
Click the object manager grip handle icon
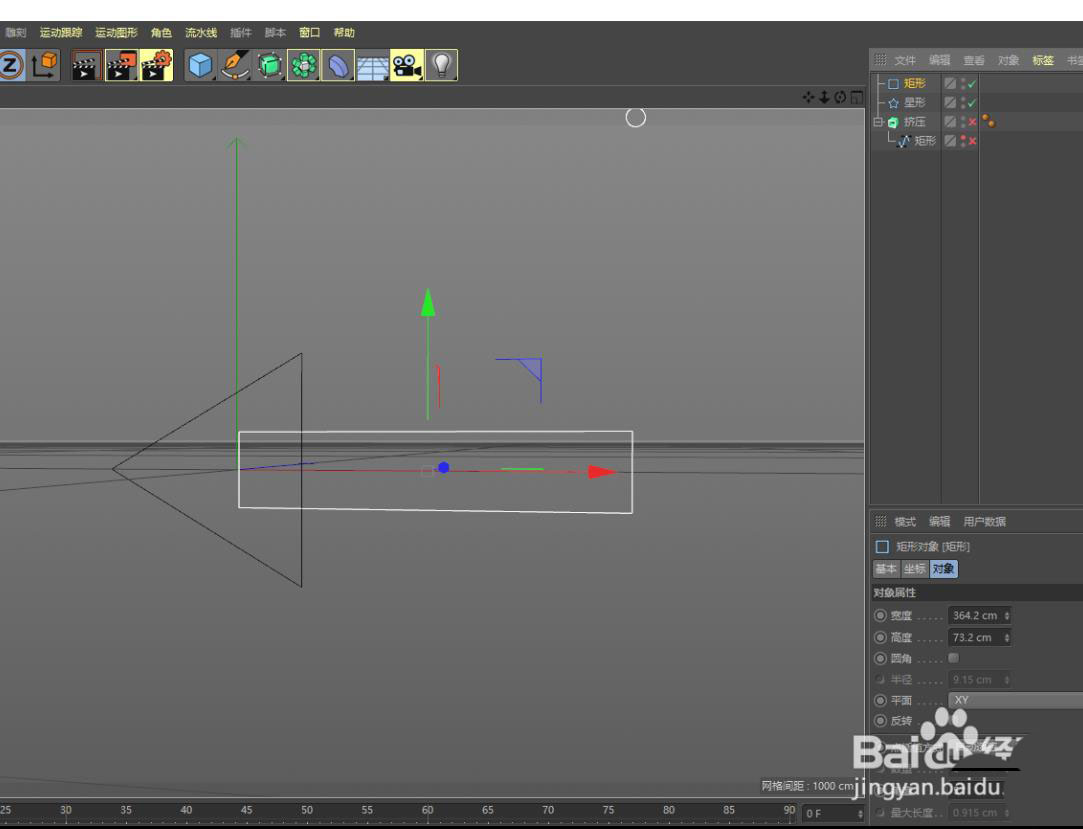click(x=880, y=60)
